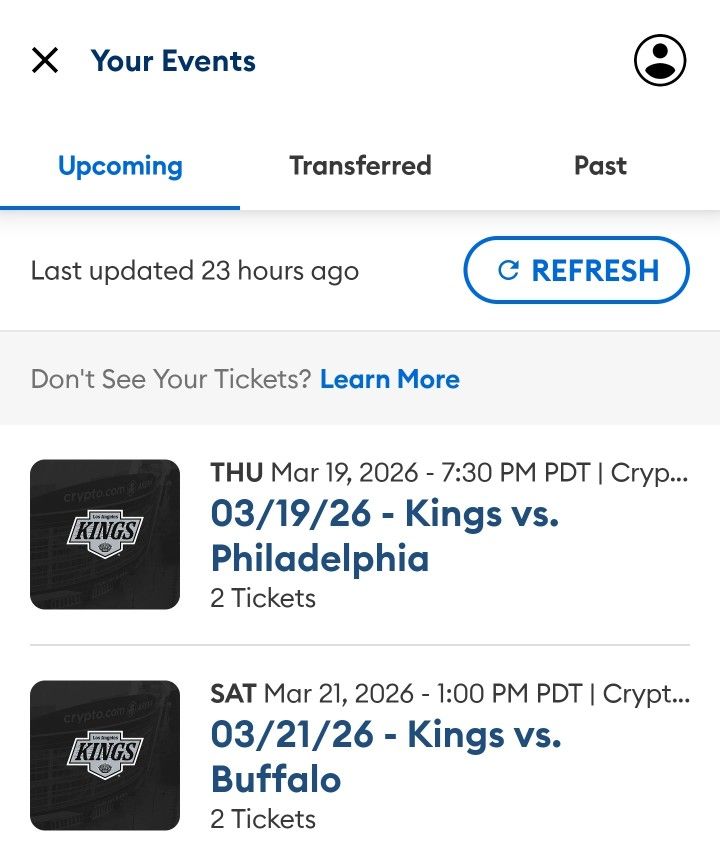Close the Your Events screen with X
The width and height of the screenshot is (720, 860).
(x=45, y=60)
